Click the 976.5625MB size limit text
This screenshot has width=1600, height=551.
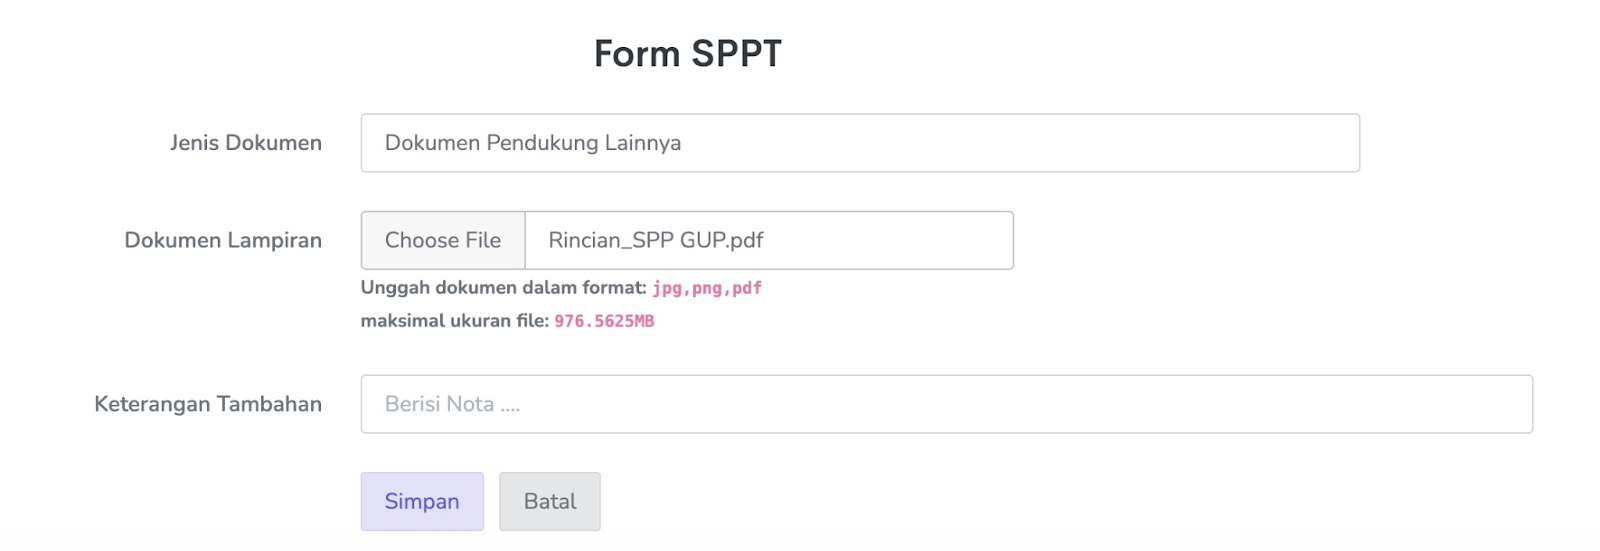tap(604, 321)
